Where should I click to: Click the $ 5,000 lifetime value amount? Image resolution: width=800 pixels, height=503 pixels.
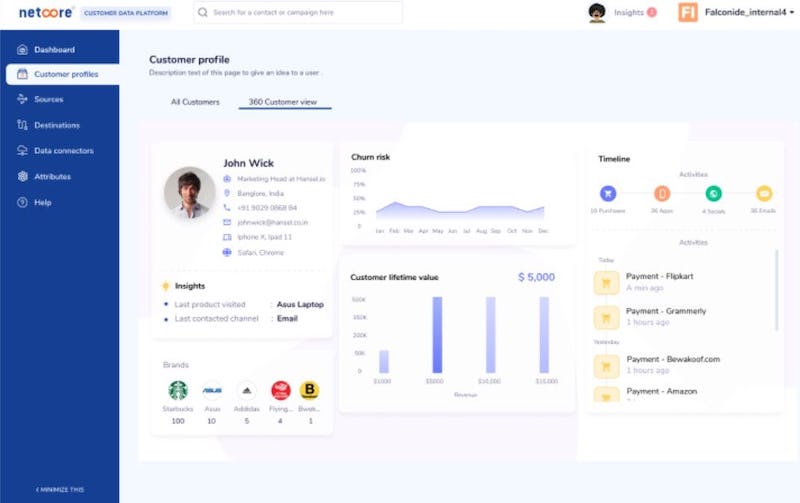point(536,277)
